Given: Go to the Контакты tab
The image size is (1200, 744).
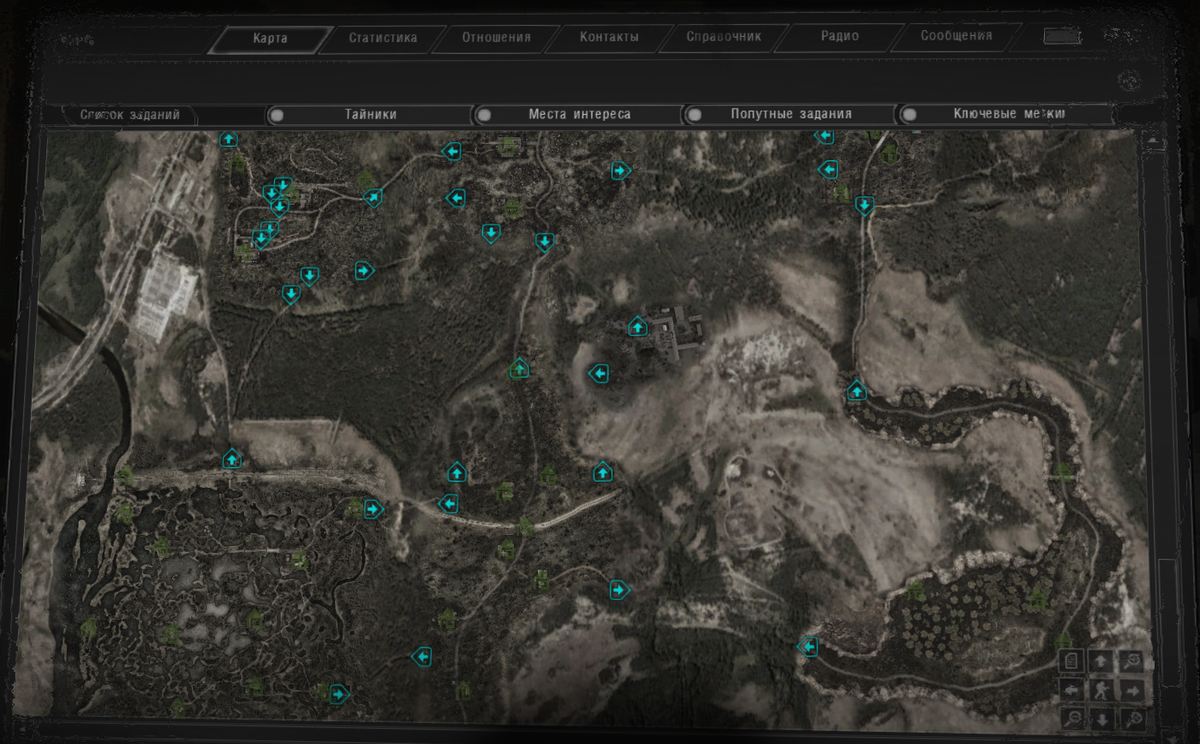Looking at the screenshot, I should point(609,38).
